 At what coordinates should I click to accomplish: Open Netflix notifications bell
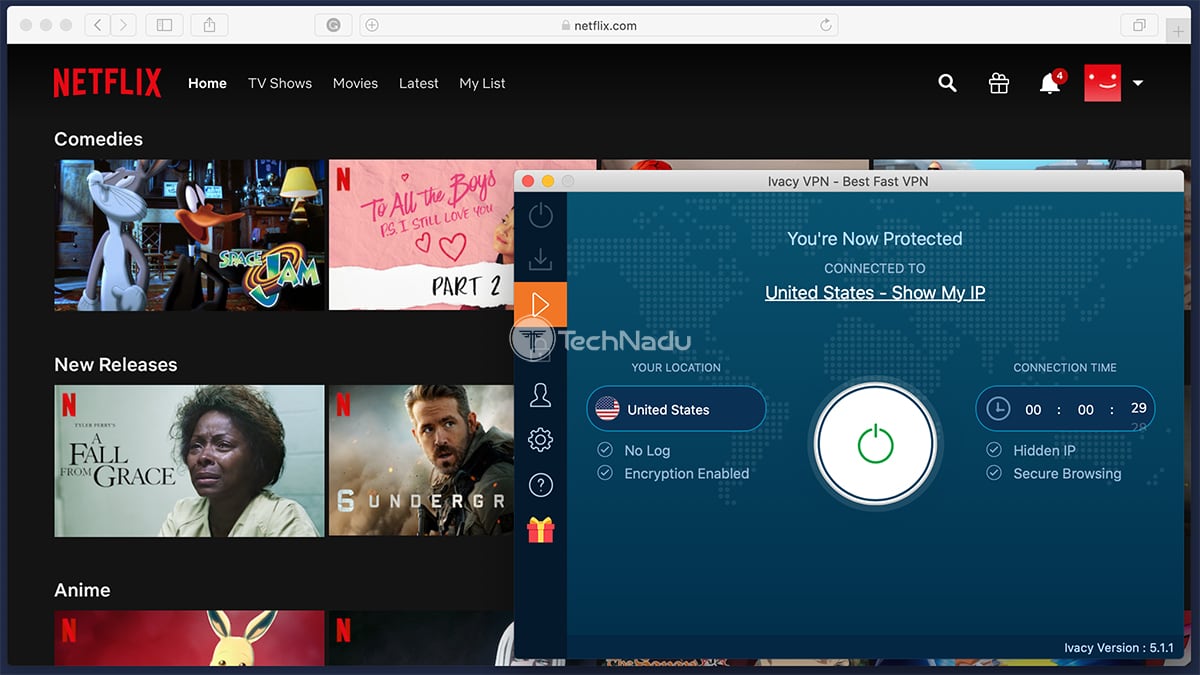point(1050,83)
